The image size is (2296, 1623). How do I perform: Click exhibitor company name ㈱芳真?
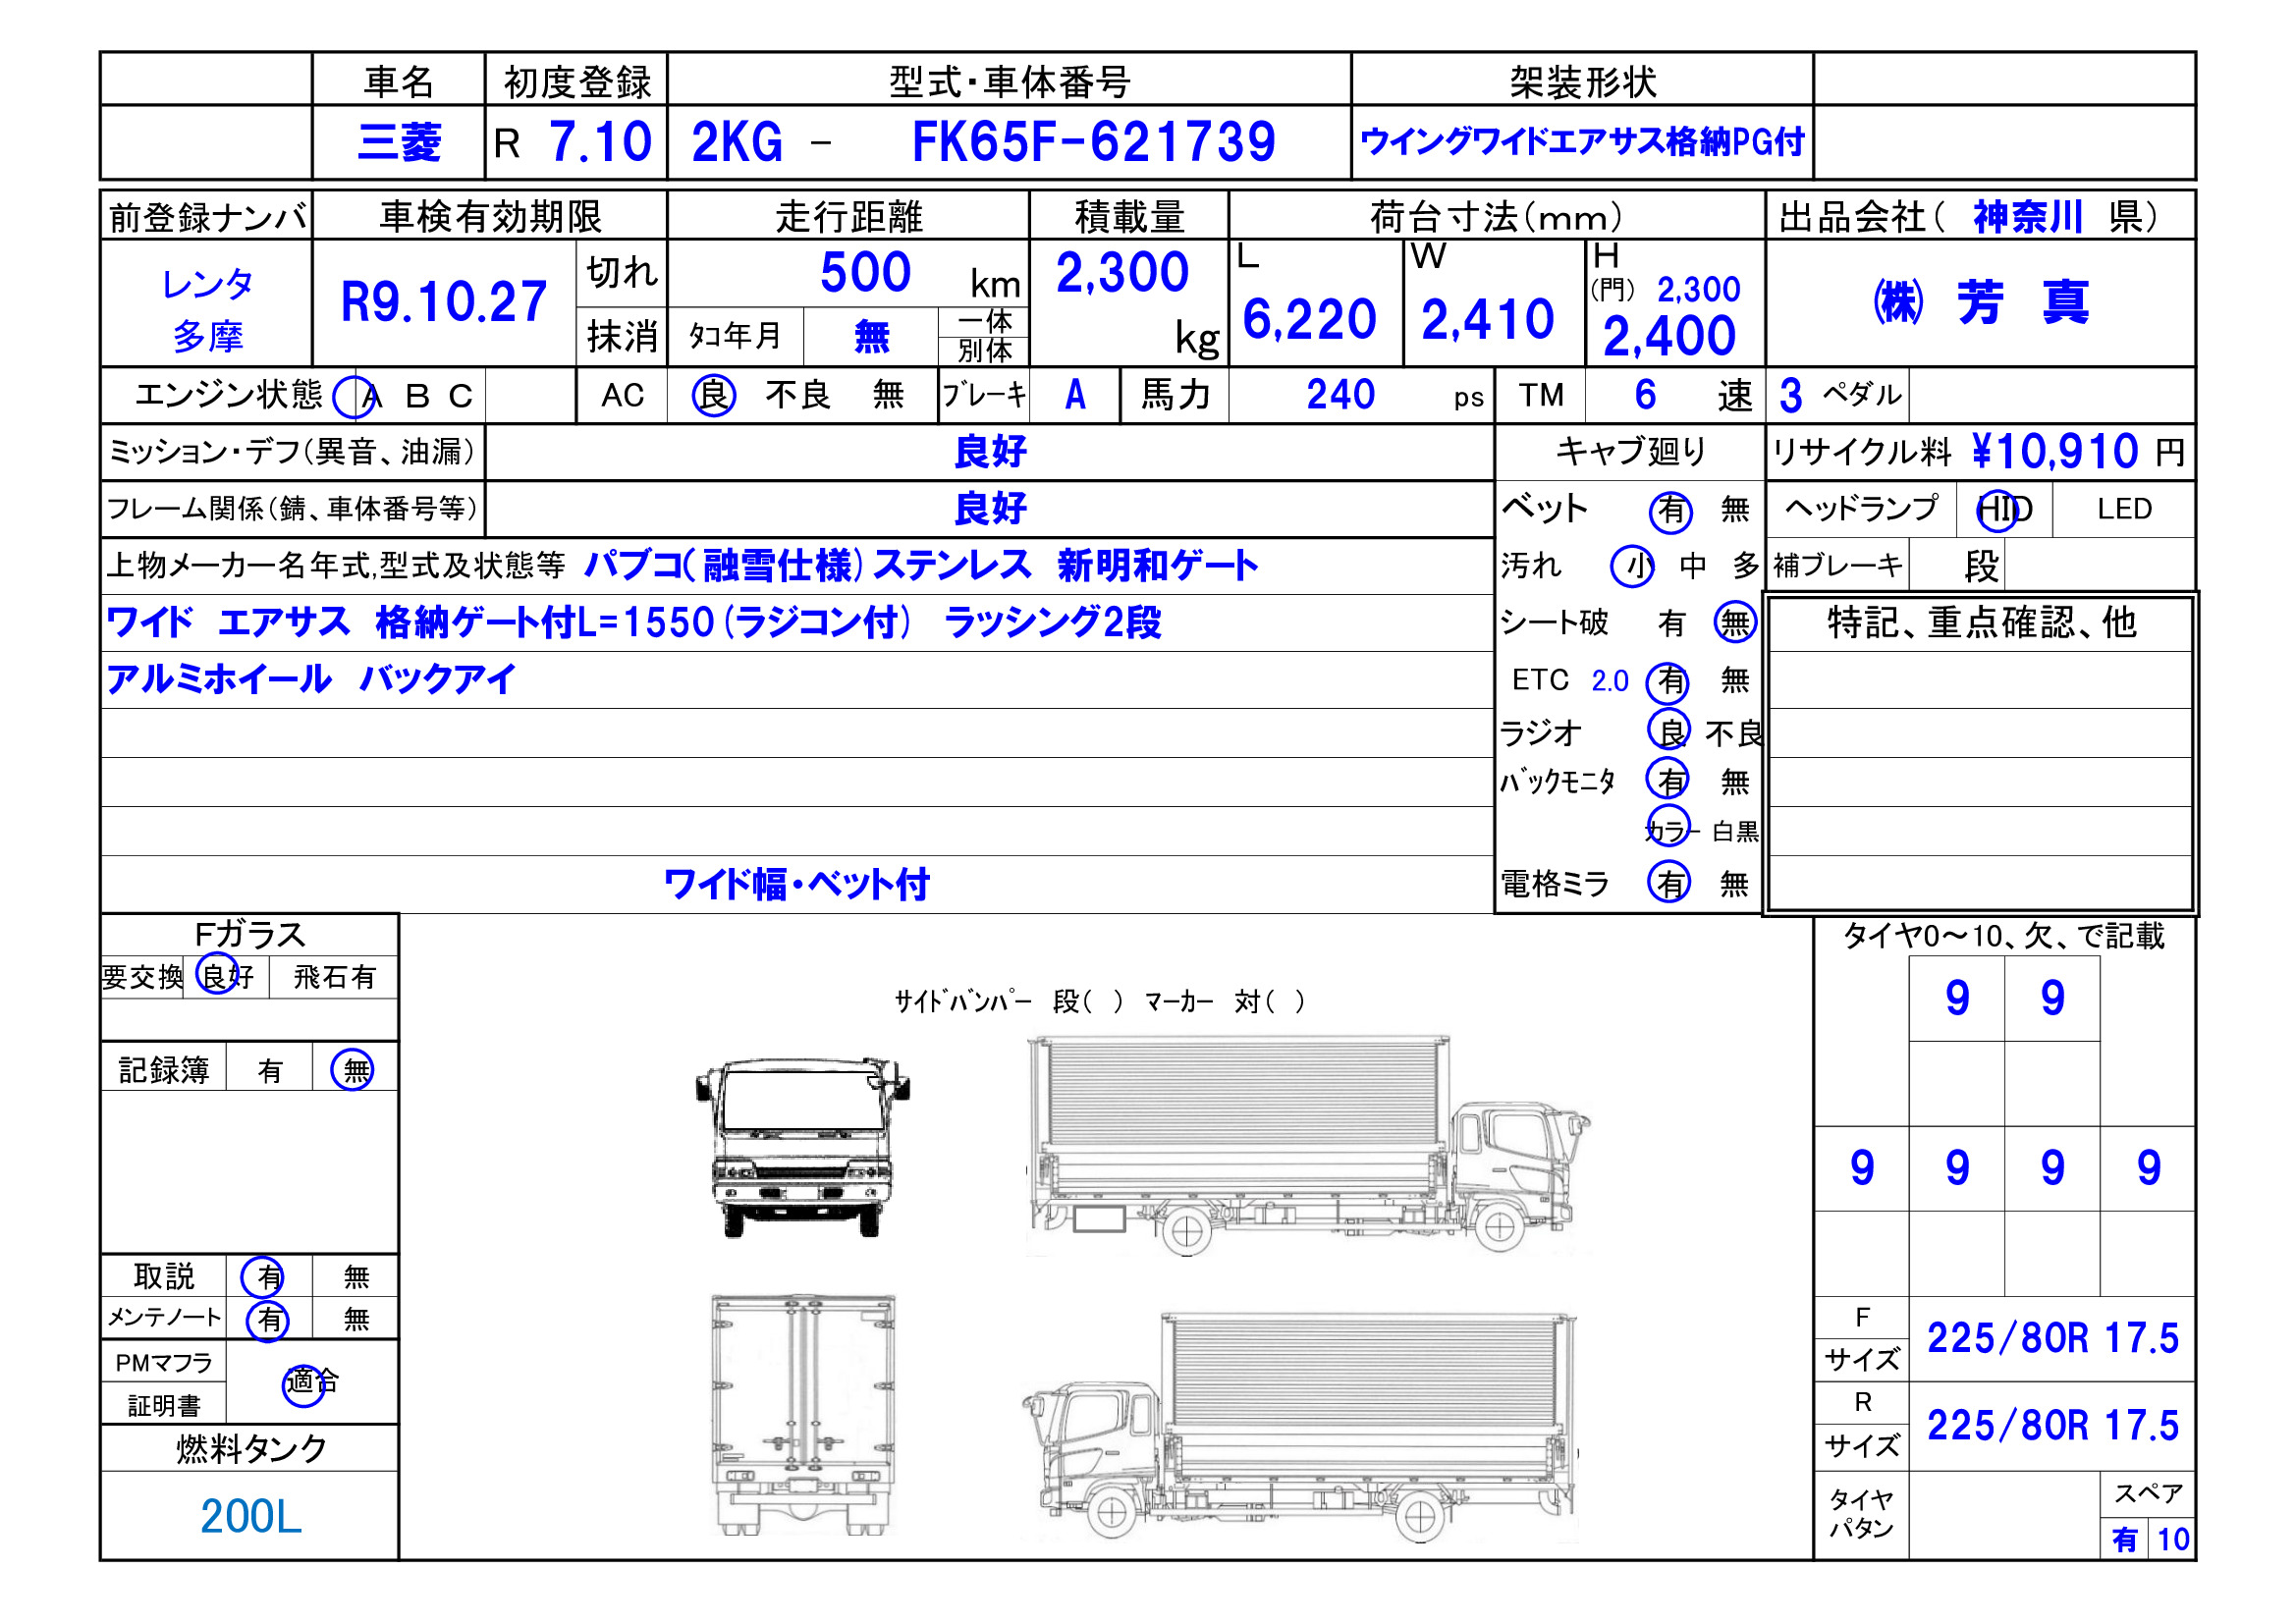click(x=1980, y=302)
